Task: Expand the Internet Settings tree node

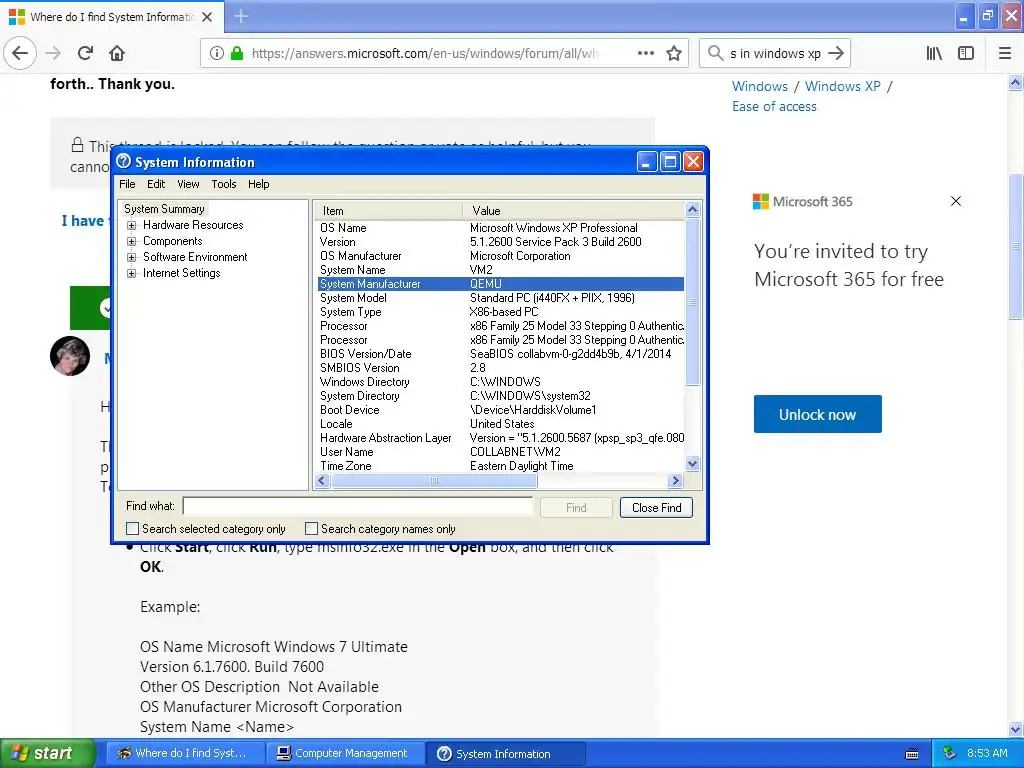Action: tap(131, 273)
